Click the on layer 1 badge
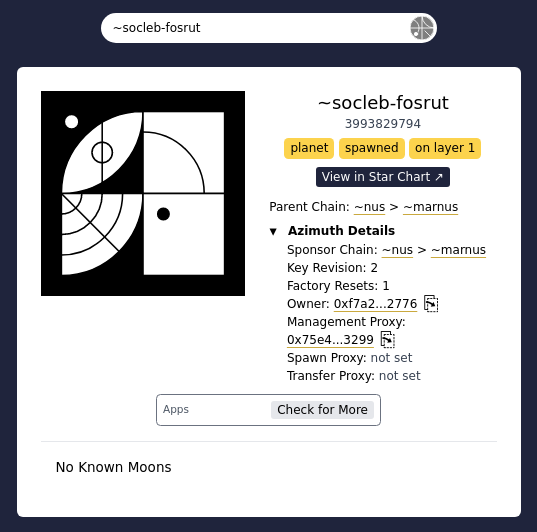Image resolution: width=537 pixels, height=532 pixels. click(x=445, y=148)
